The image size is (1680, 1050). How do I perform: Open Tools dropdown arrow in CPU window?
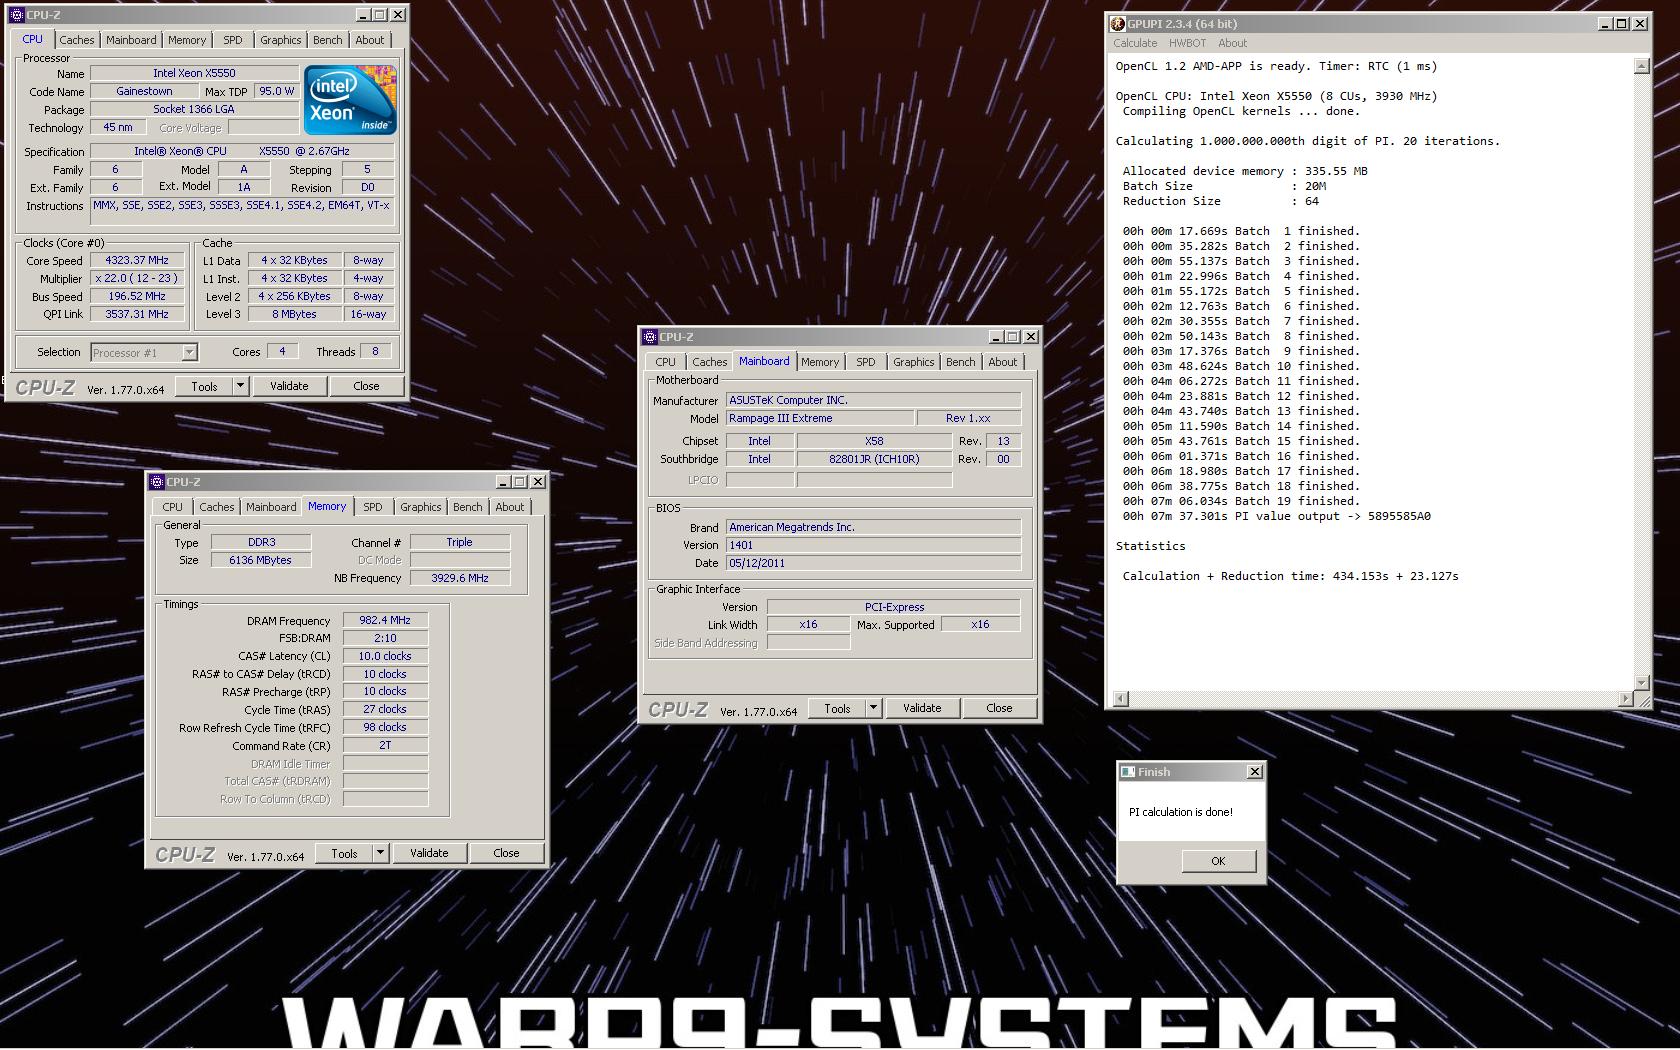click(240, 386)
